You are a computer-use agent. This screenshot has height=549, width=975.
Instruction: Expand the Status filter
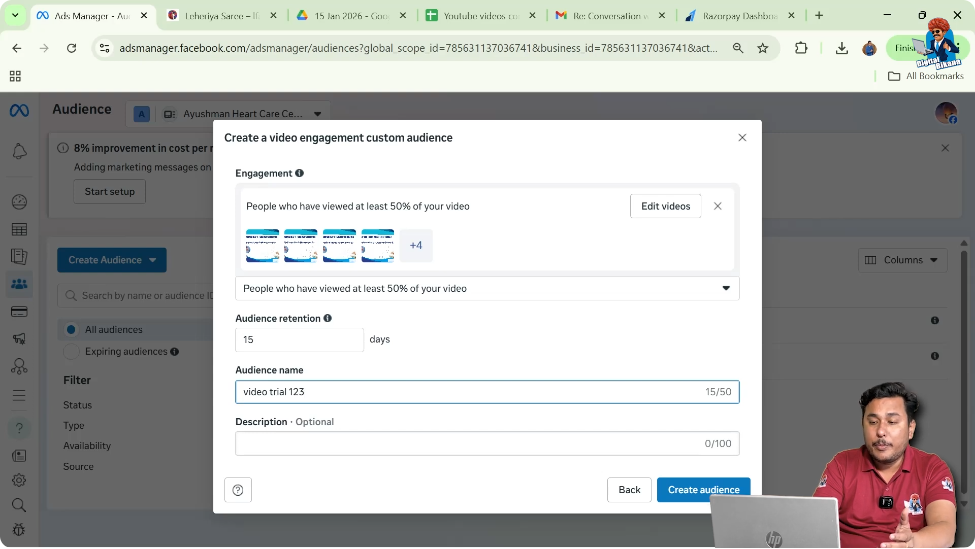click(x=77, y=405)
